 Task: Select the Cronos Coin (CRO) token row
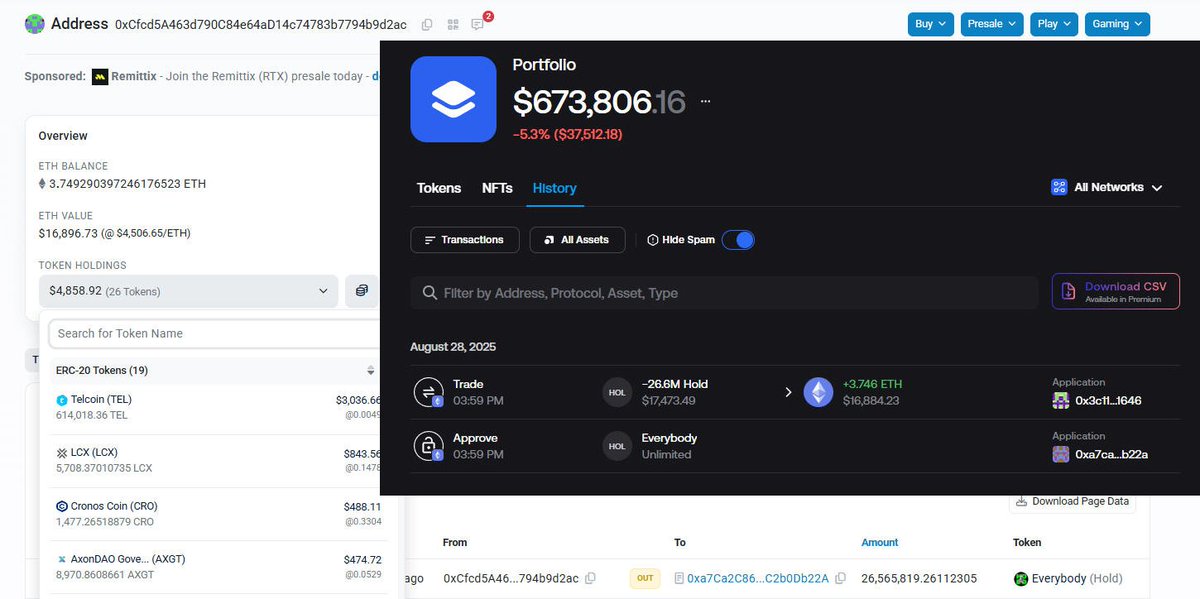tap(219, 514)
